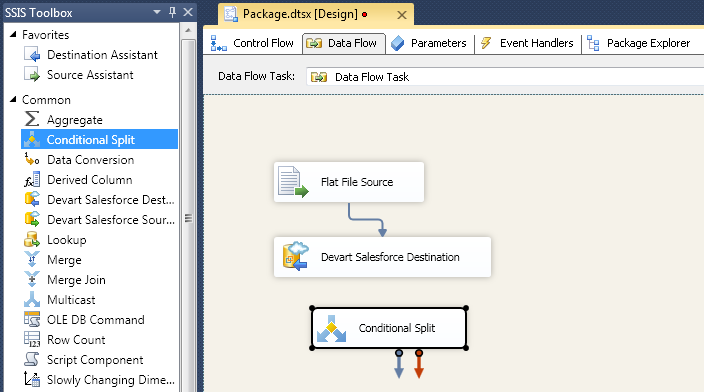Select the Conditional Split label on canvas

click(x=397, y=328)
